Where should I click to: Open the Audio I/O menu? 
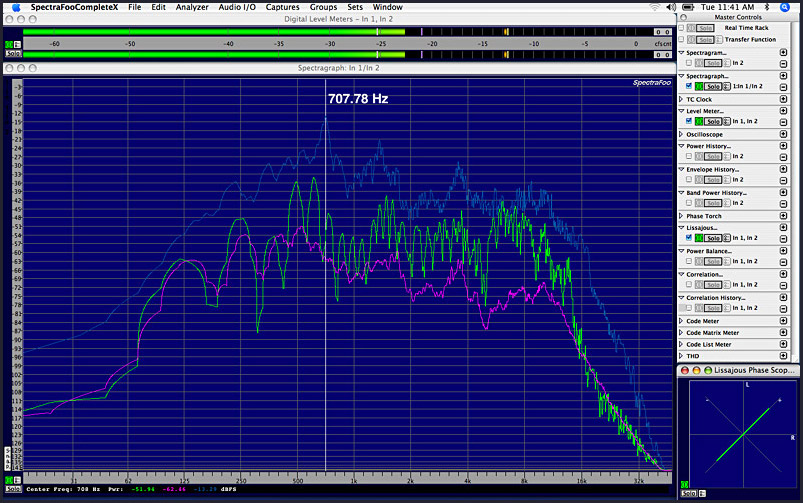pyautogui.click(x=237, y=7)
